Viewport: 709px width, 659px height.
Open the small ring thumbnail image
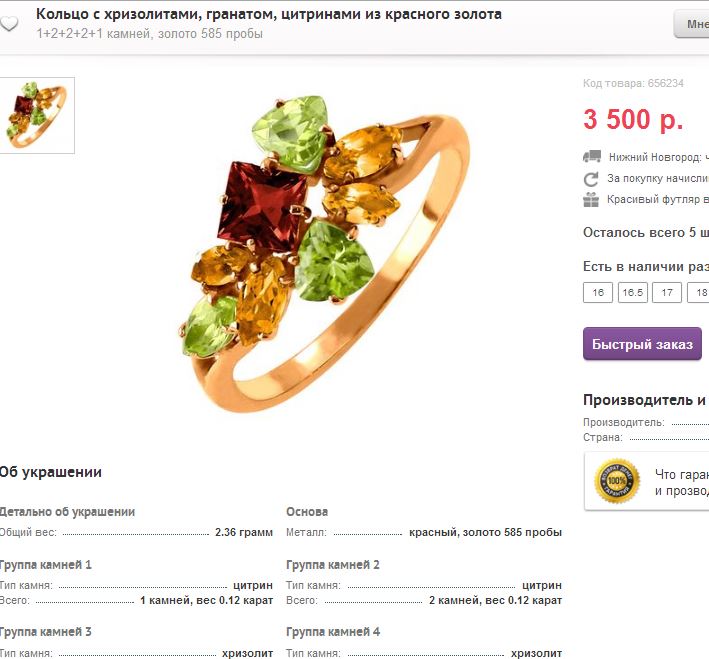click(37, 116)
